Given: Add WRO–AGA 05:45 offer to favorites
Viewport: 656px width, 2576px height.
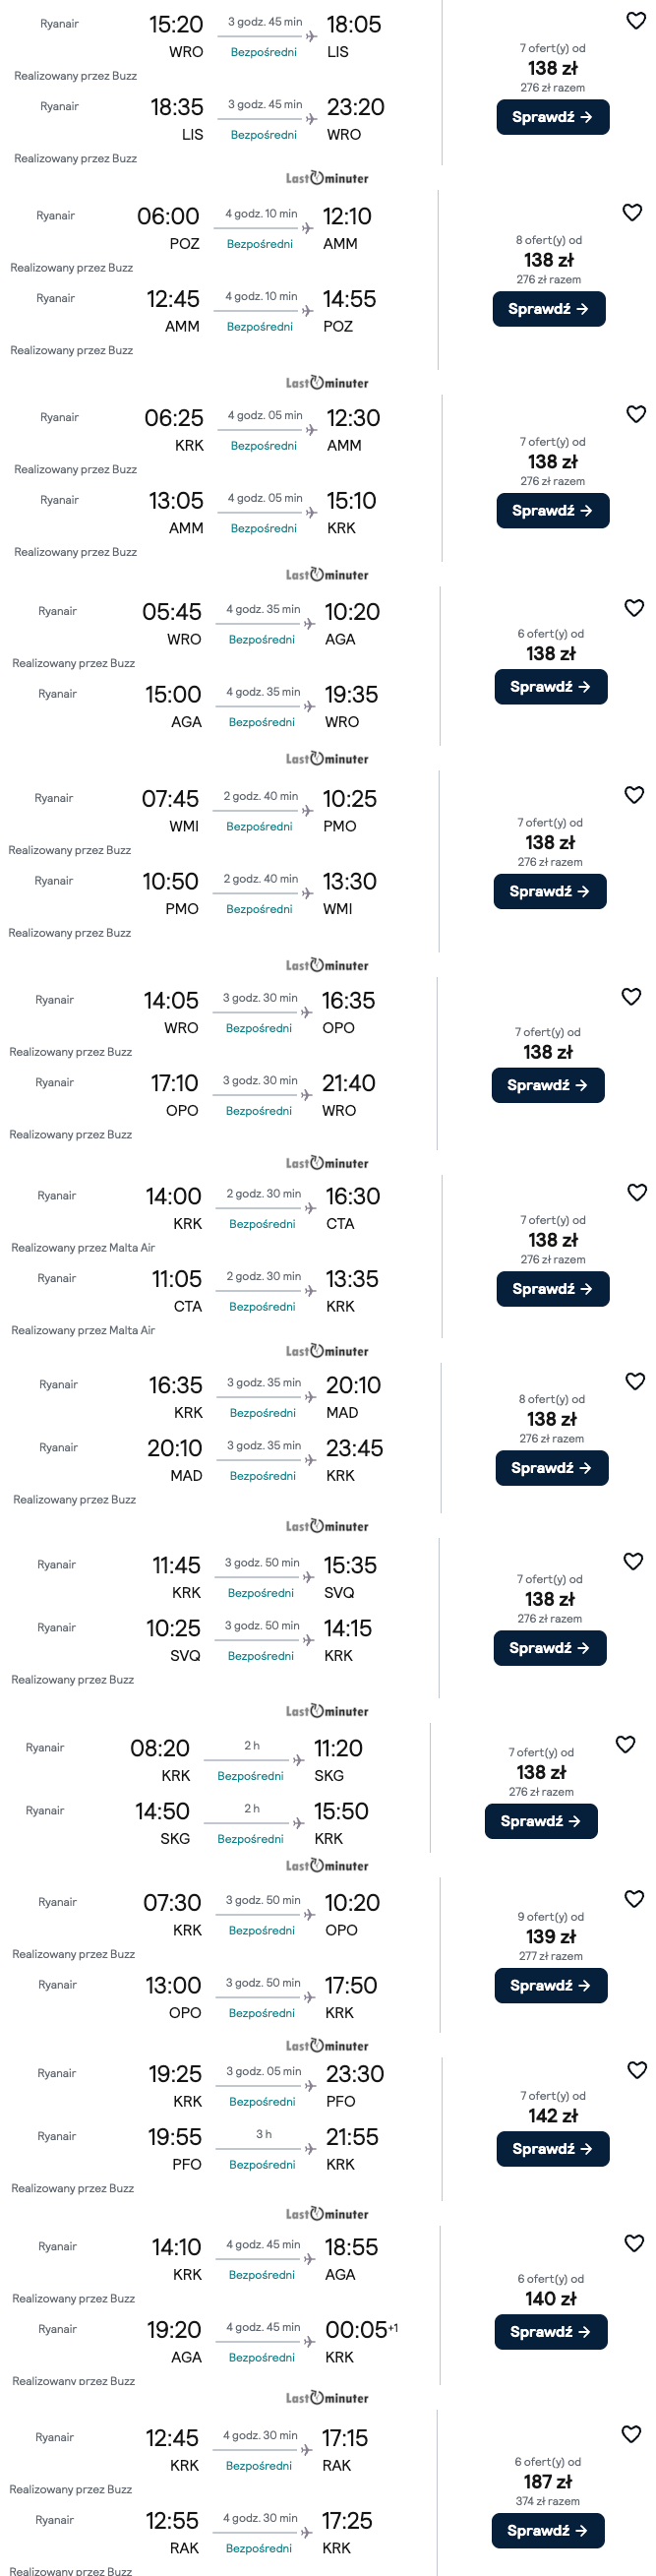Looking at the screenshot, I should click(x=634, y=608).
